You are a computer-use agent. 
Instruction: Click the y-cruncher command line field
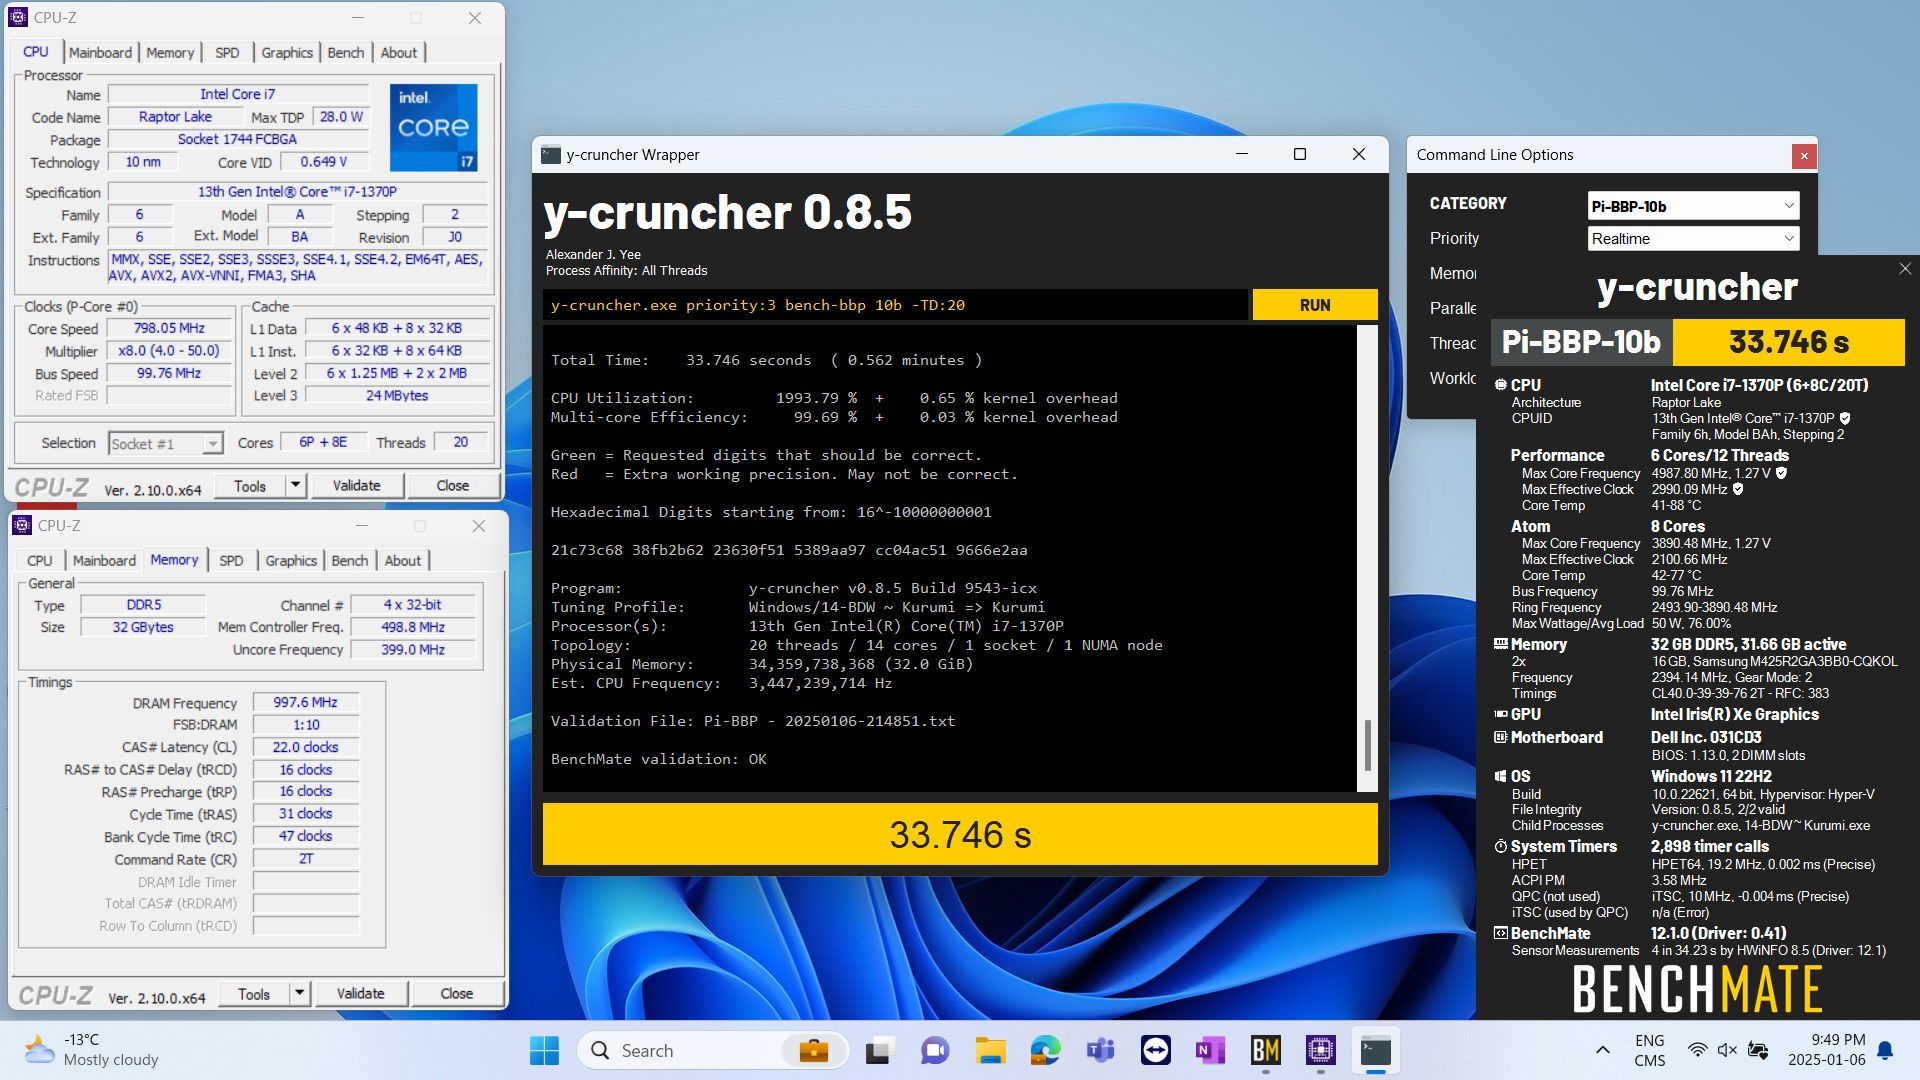pyautogui.click(x=895, y=305)
